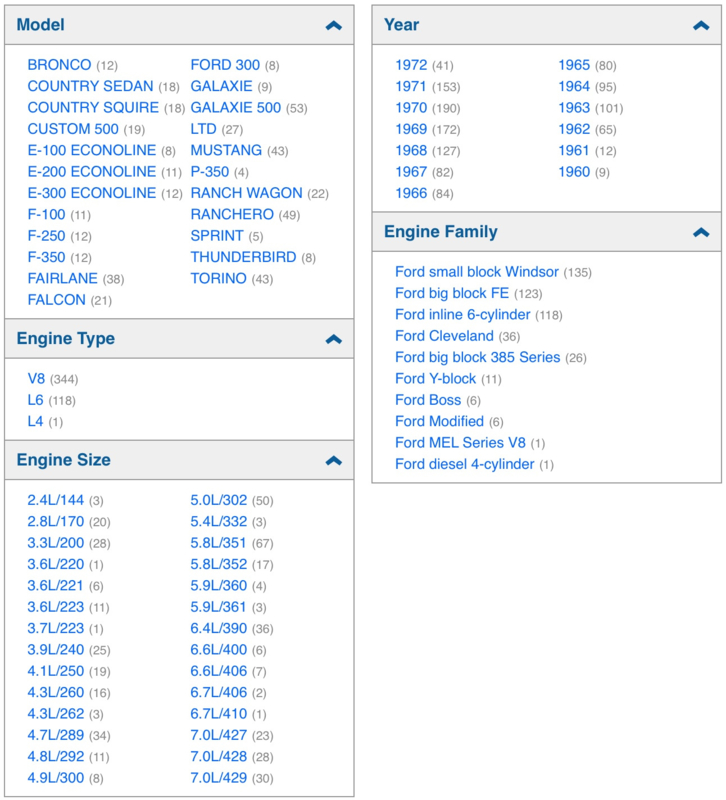Select Ford Boss engine family
Image resolution: width=726 pixels, height=800 pixels.
coord(428,401)
